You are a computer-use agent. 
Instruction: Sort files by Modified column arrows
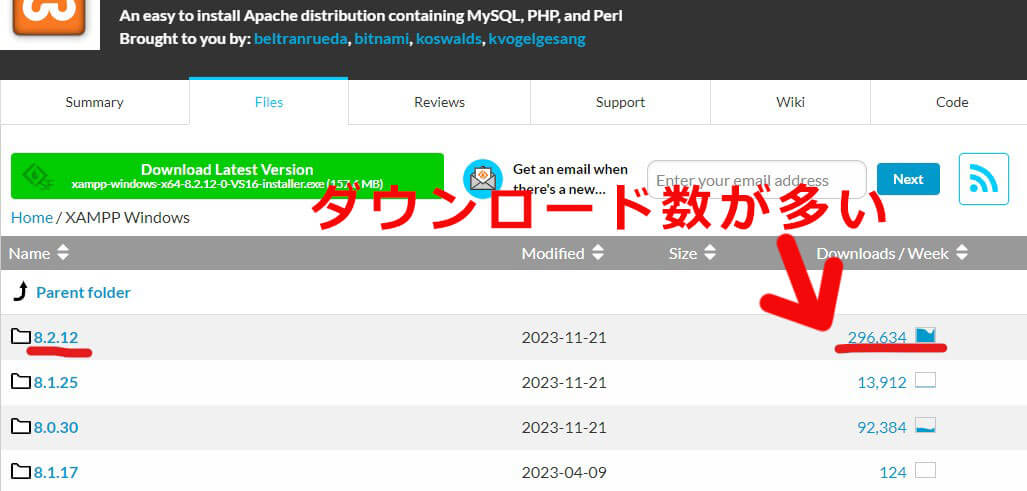coord(597,253)
